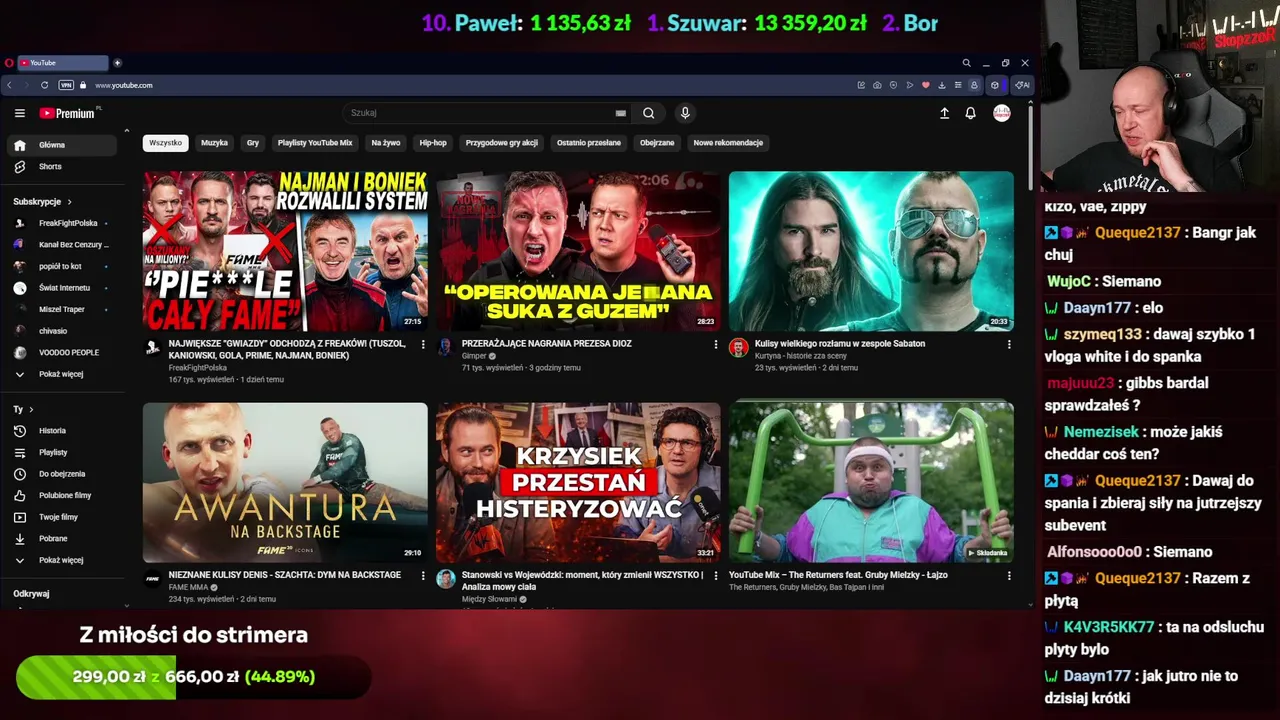Image resolution: width=1280 pixels, height=720 pixels.
Task: Select the Gry filter chip
Action: [253, 143]
